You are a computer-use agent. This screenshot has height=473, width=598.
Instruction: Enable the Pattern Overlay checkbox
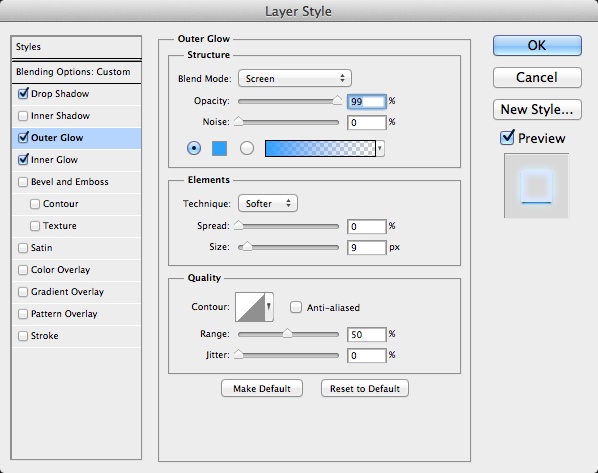[23, 314]
